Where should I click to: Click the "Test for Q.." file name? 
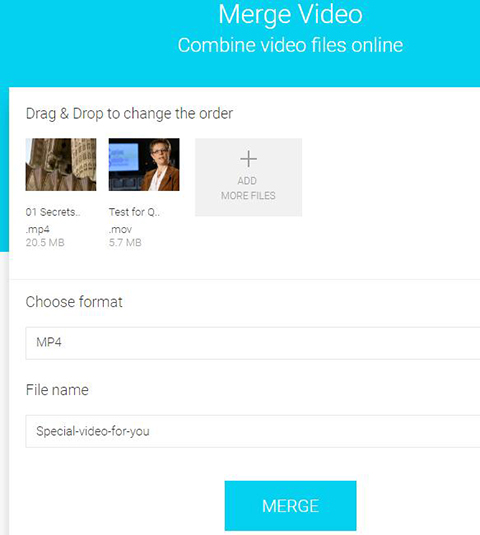[134, 212]
